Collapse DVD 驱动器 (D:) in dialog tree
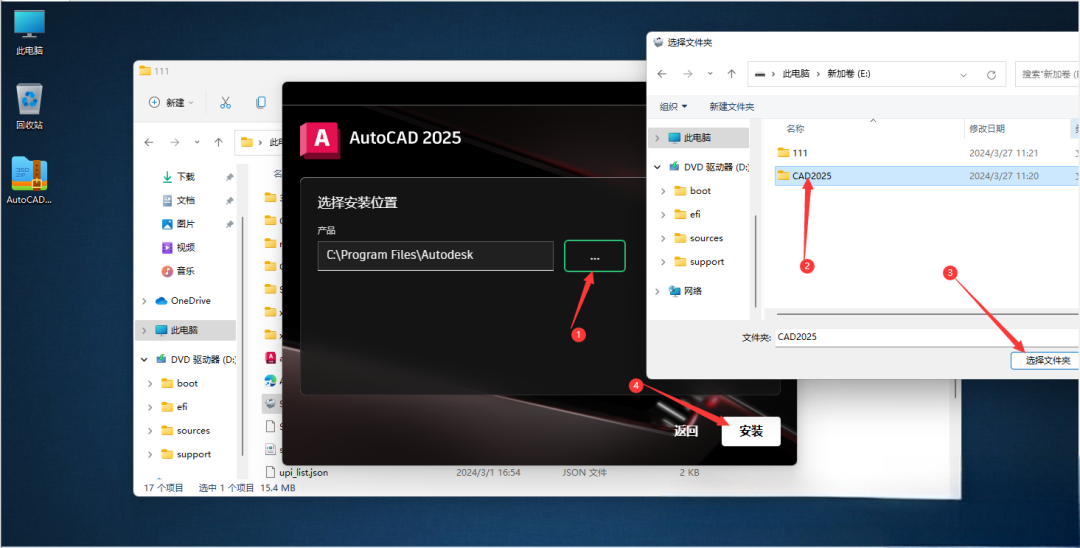The height and width of the screenshot is (548, 1080). 657,167
